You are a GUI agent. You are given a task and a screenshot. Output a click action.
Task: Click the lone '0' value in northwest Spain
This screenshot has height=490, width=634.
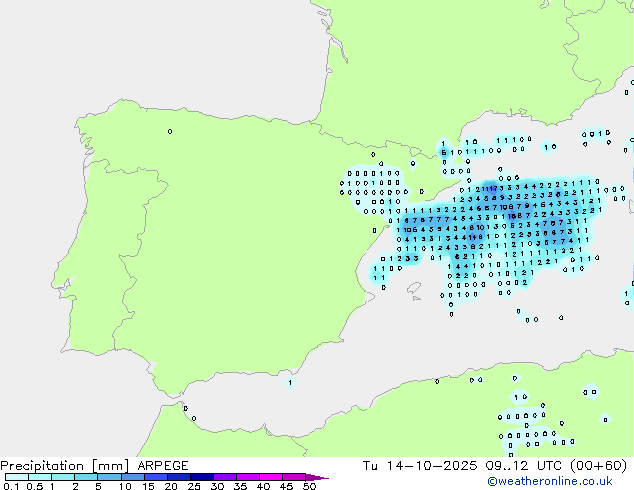(x=170, y=131)
